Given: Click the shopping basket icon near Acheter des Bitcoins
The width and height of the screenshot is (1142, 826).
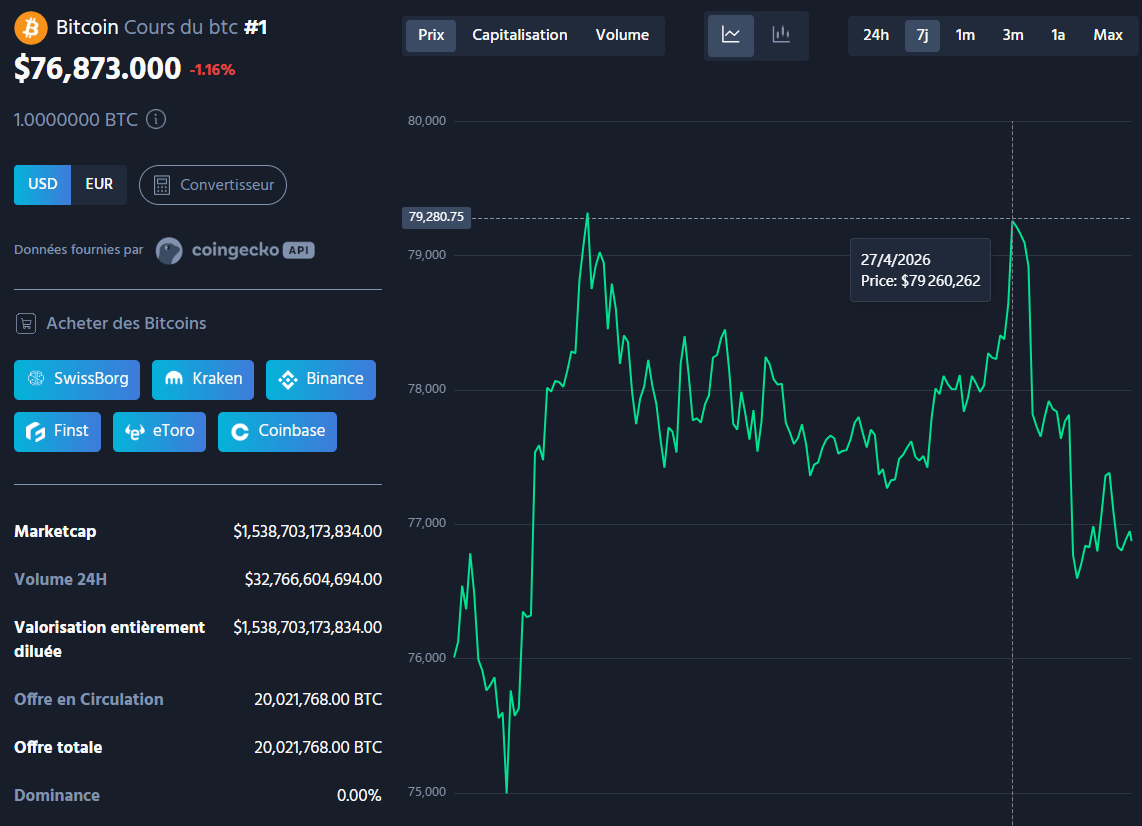Looking at the screenshot, I should 26,323.
